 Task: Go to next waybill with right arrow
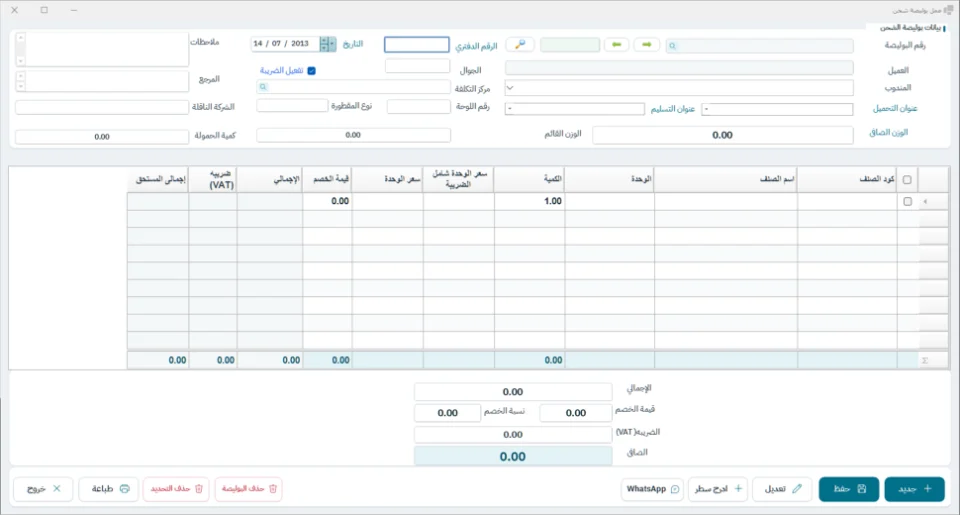[x=647, y=45]
